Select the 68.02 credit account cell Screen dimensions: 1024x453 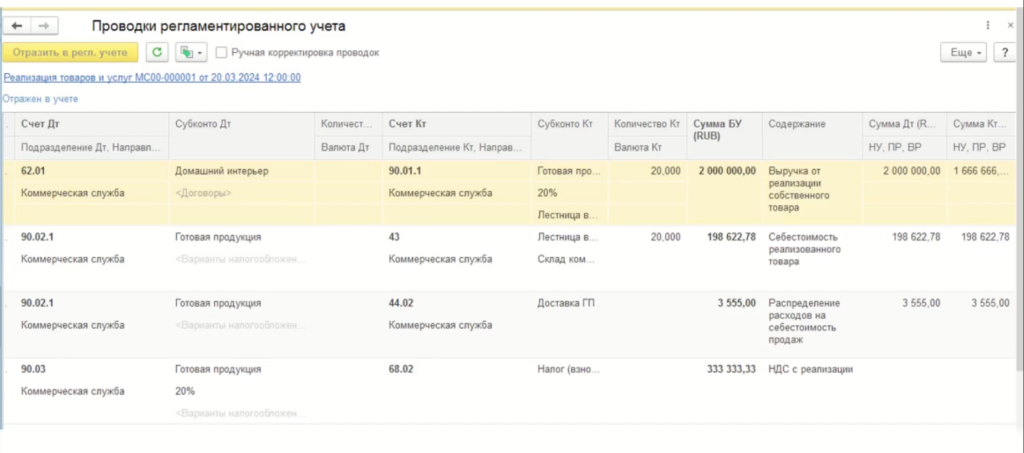[457, 369]
